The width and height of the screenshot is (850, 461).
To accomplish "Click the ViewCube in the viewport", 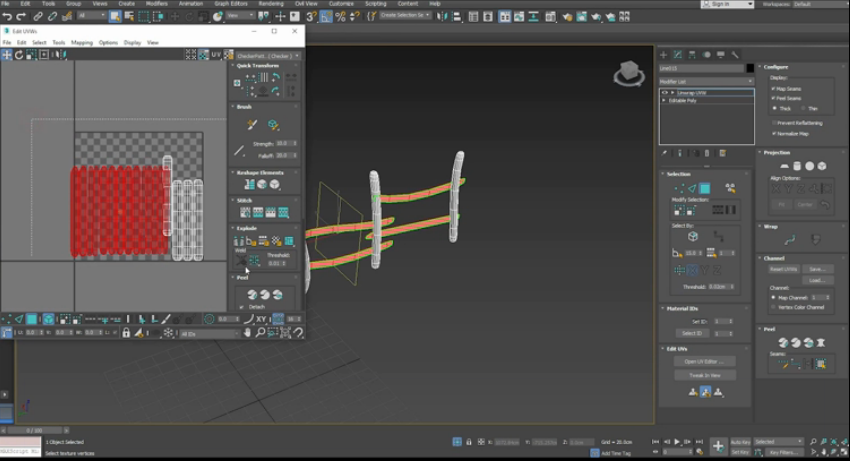I will pyautogui.click(x=629, y=74).
